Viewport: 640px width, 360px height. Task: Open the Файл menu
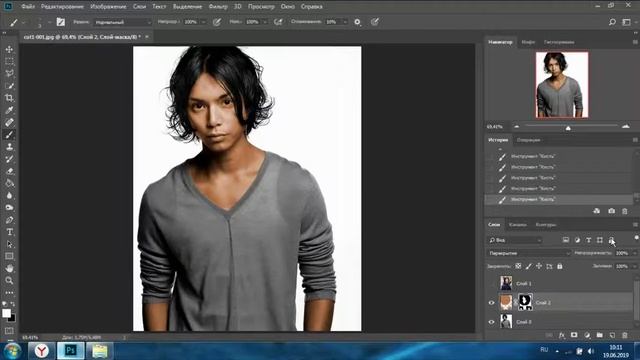[x=28, y=7]
